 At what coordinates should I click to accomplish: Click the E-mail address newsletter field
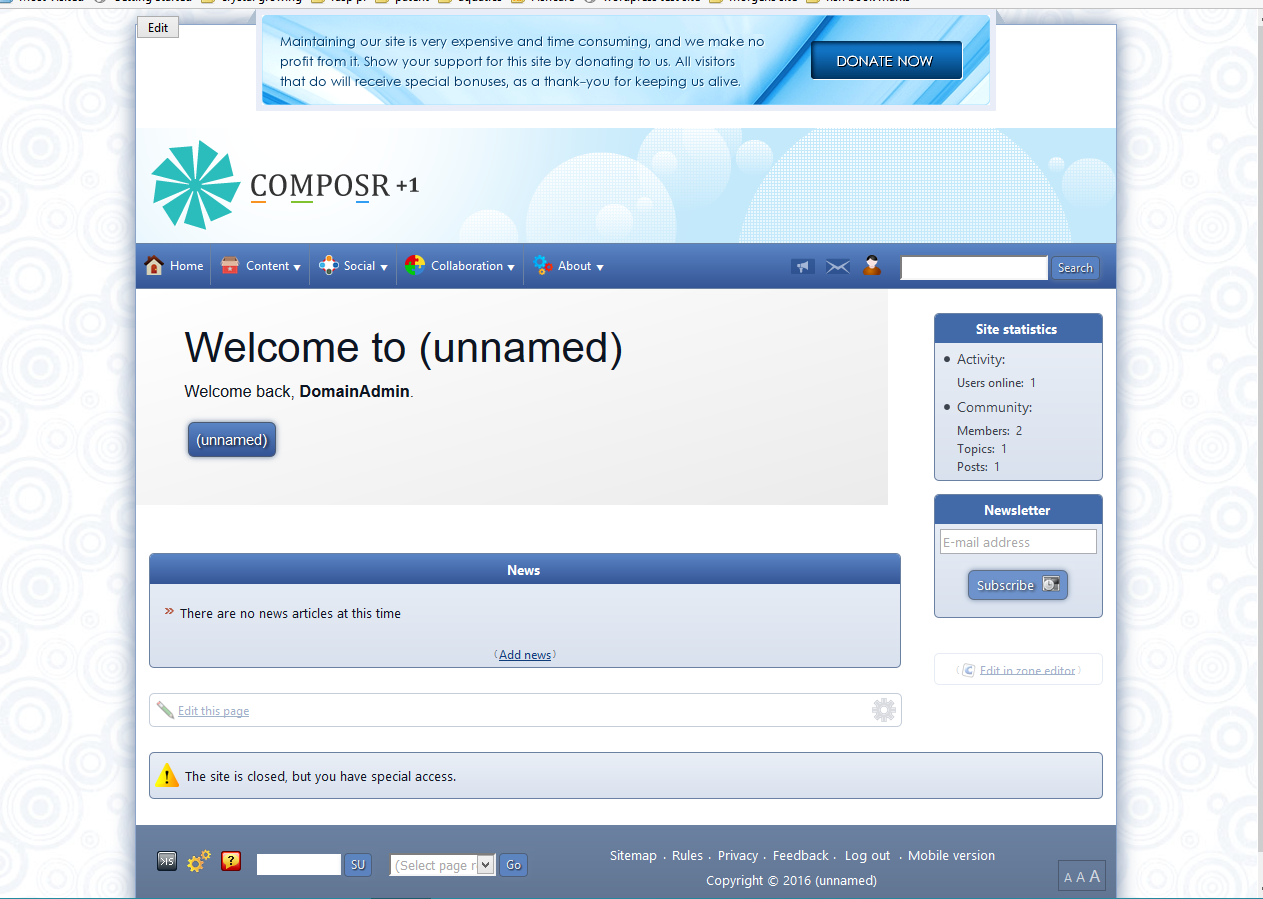coord(1017,542)
